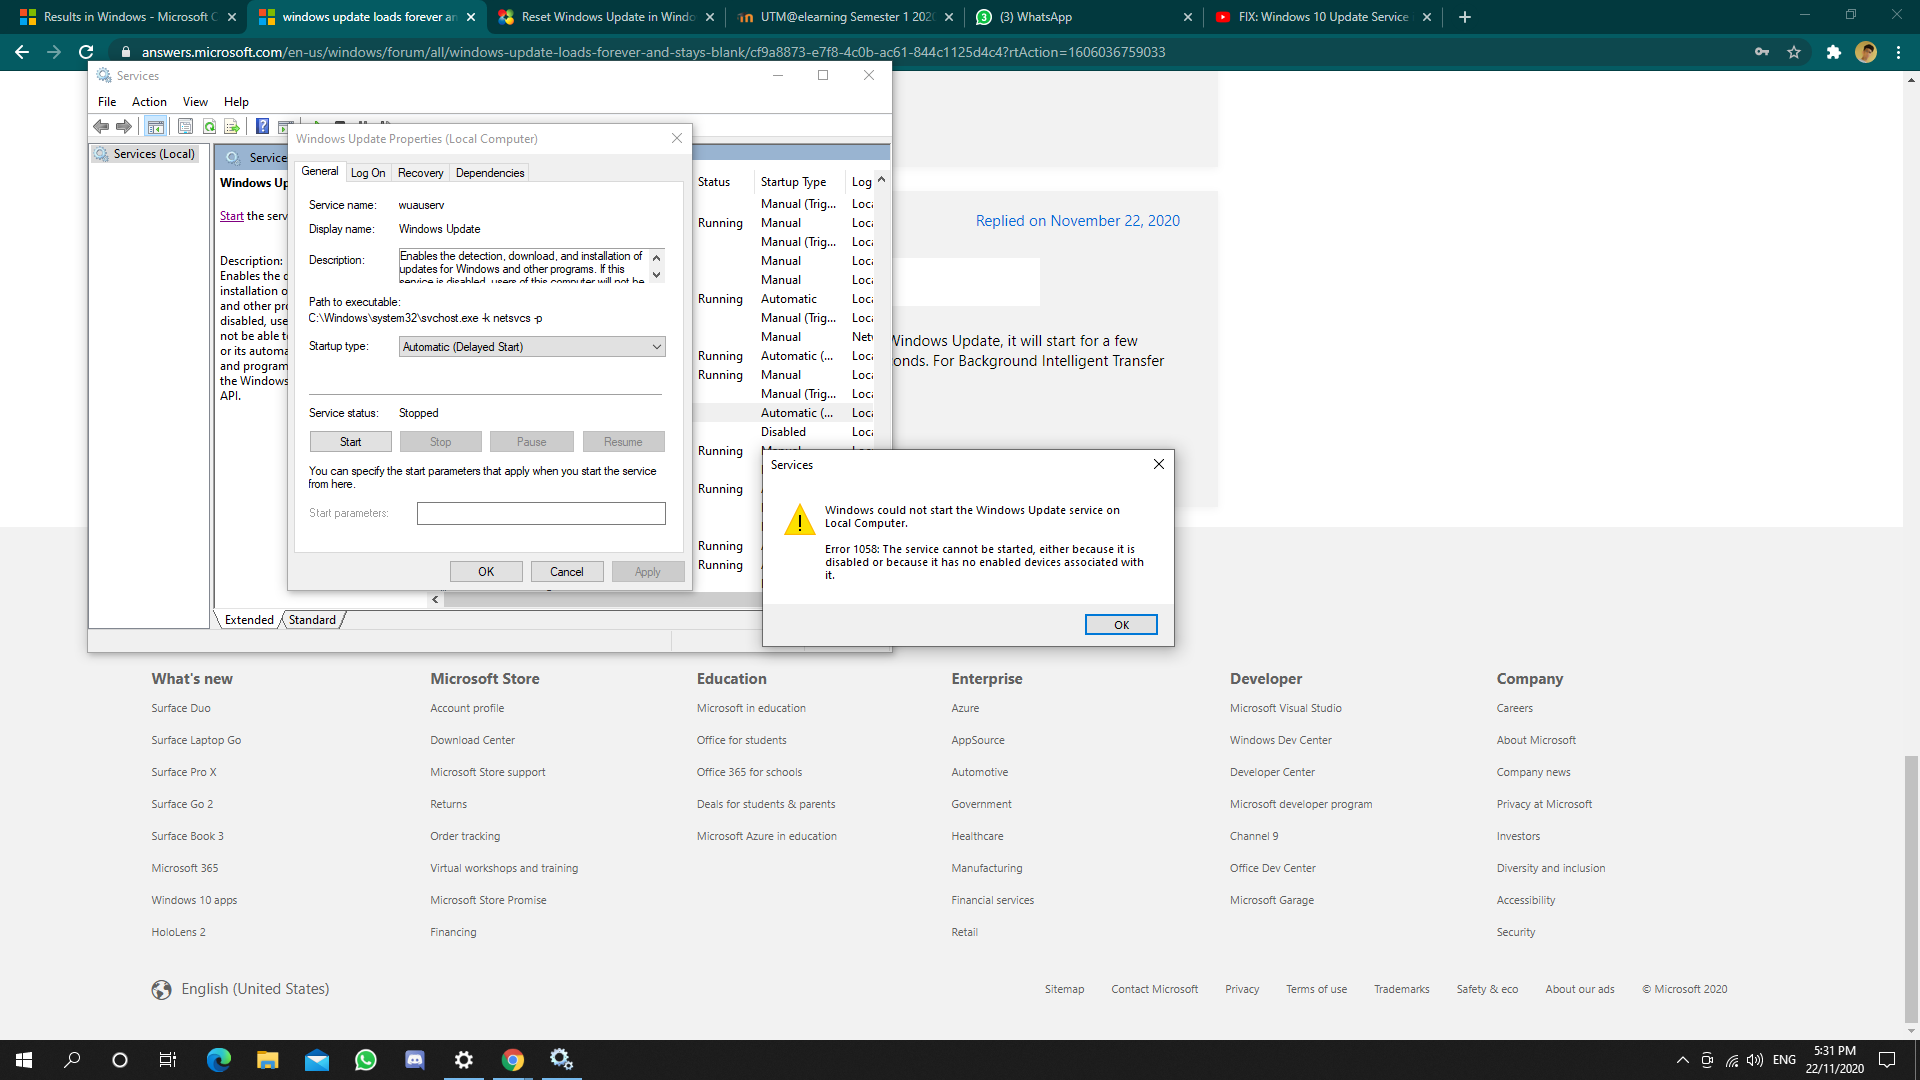Select the Extended view tab
The image size is (1920, 1080).
(x=249, y=620)
